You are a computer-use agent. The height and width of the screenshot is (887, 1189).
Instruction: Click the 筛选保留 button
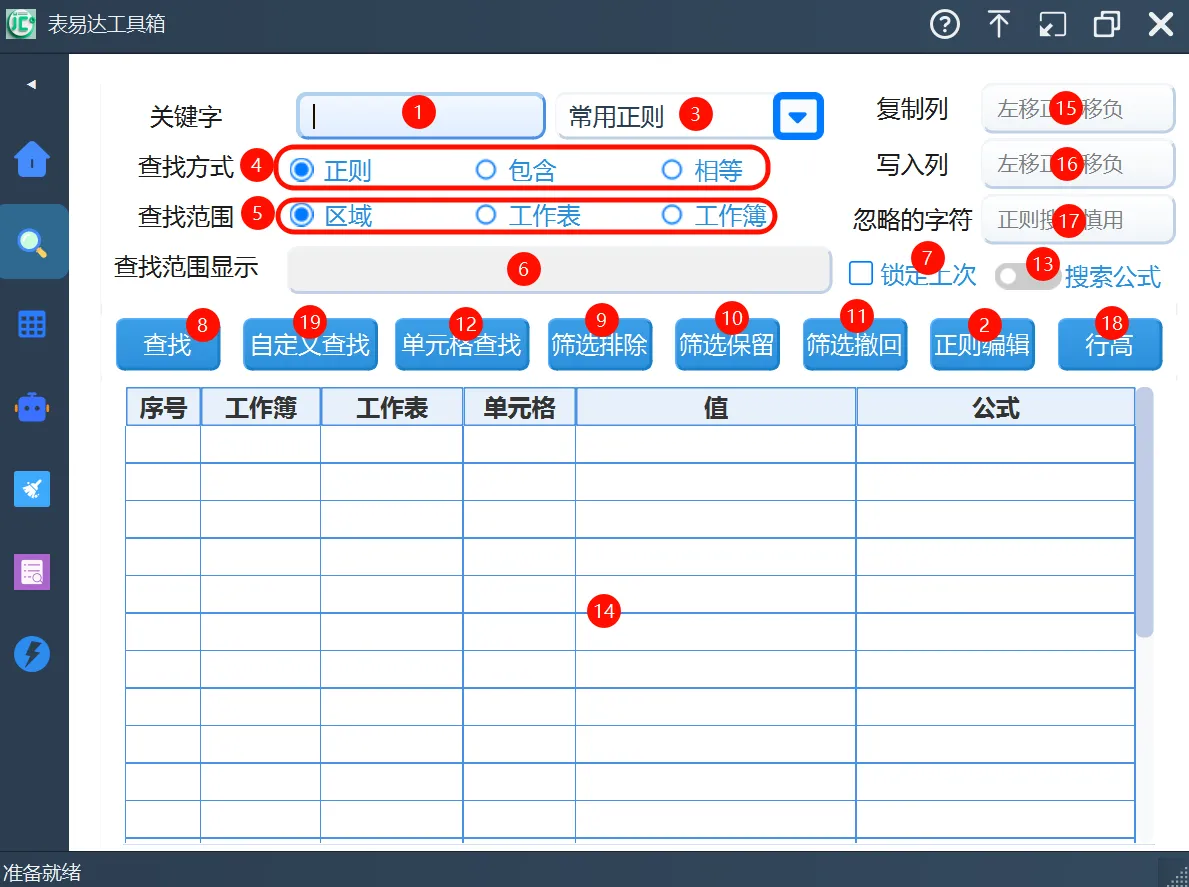coord(727,344)
